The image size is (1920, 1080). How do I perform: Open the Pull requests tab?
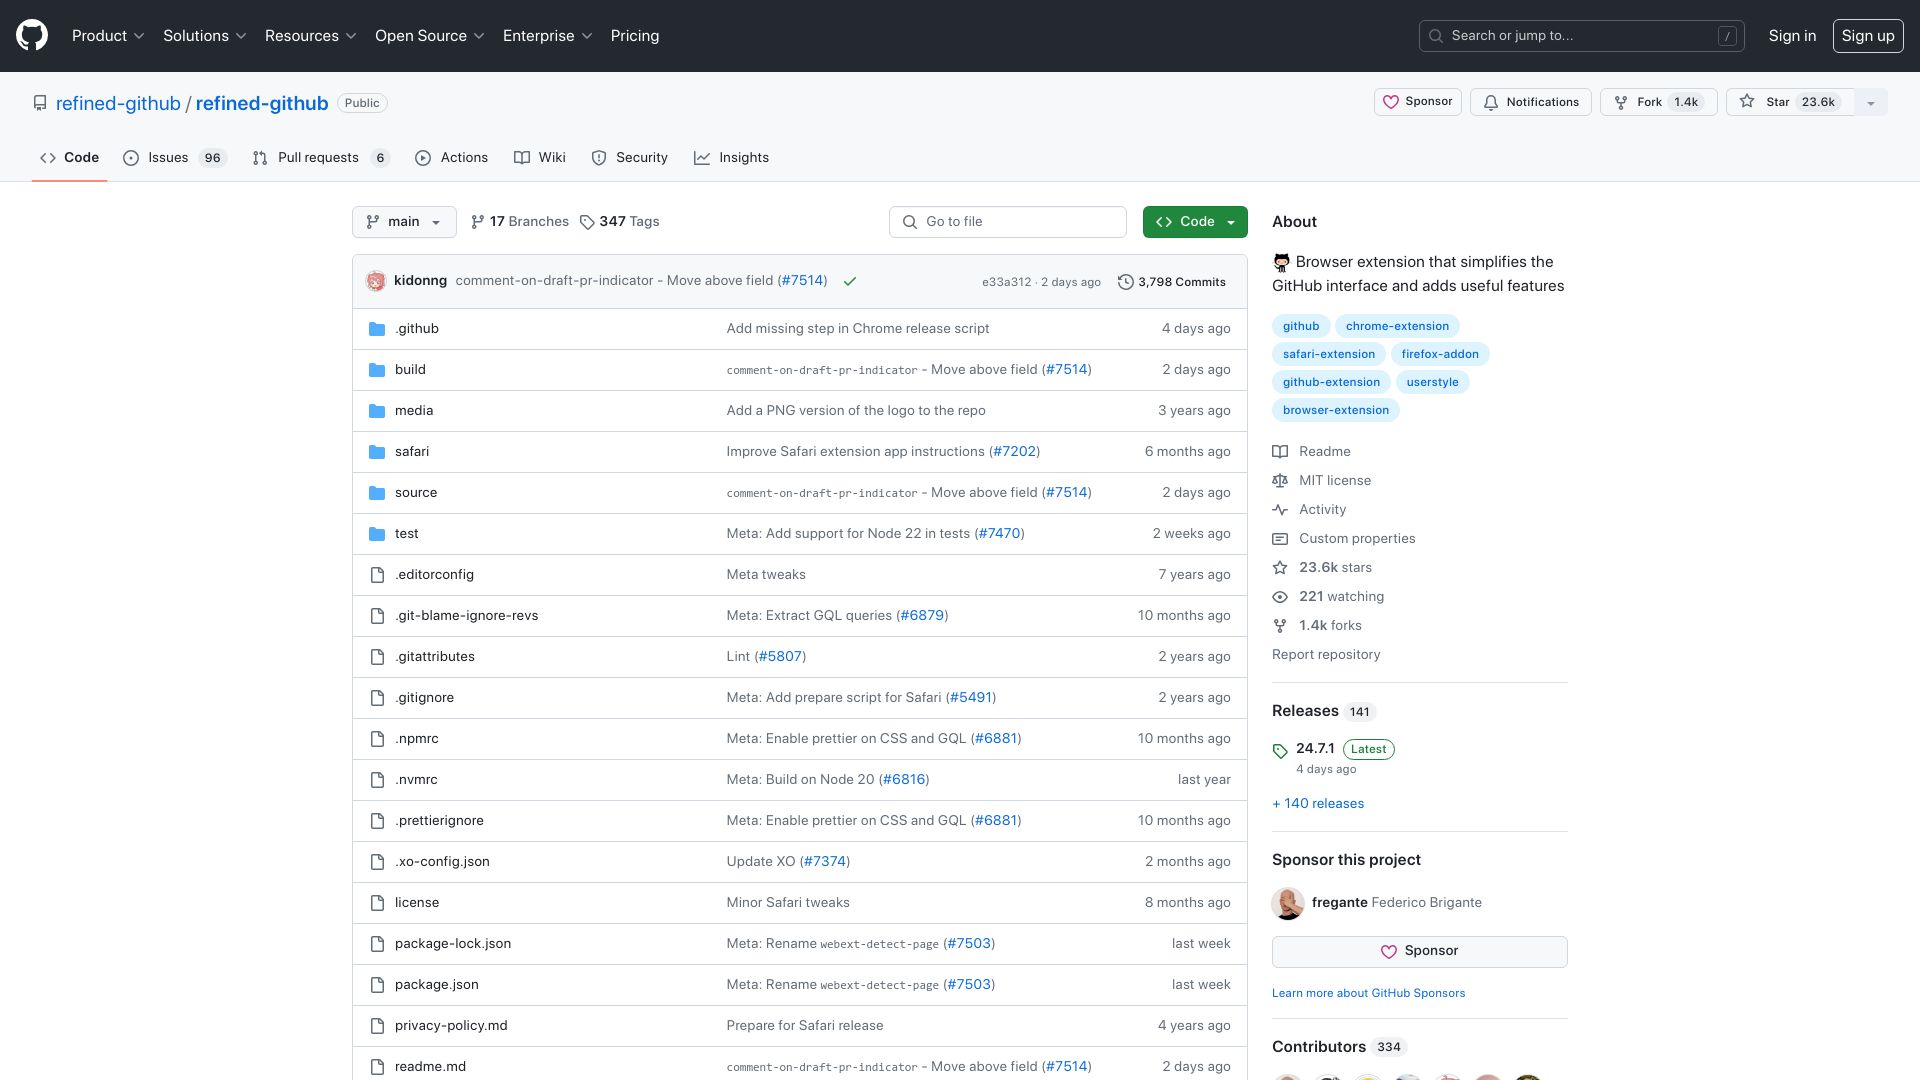pos(321,158)
